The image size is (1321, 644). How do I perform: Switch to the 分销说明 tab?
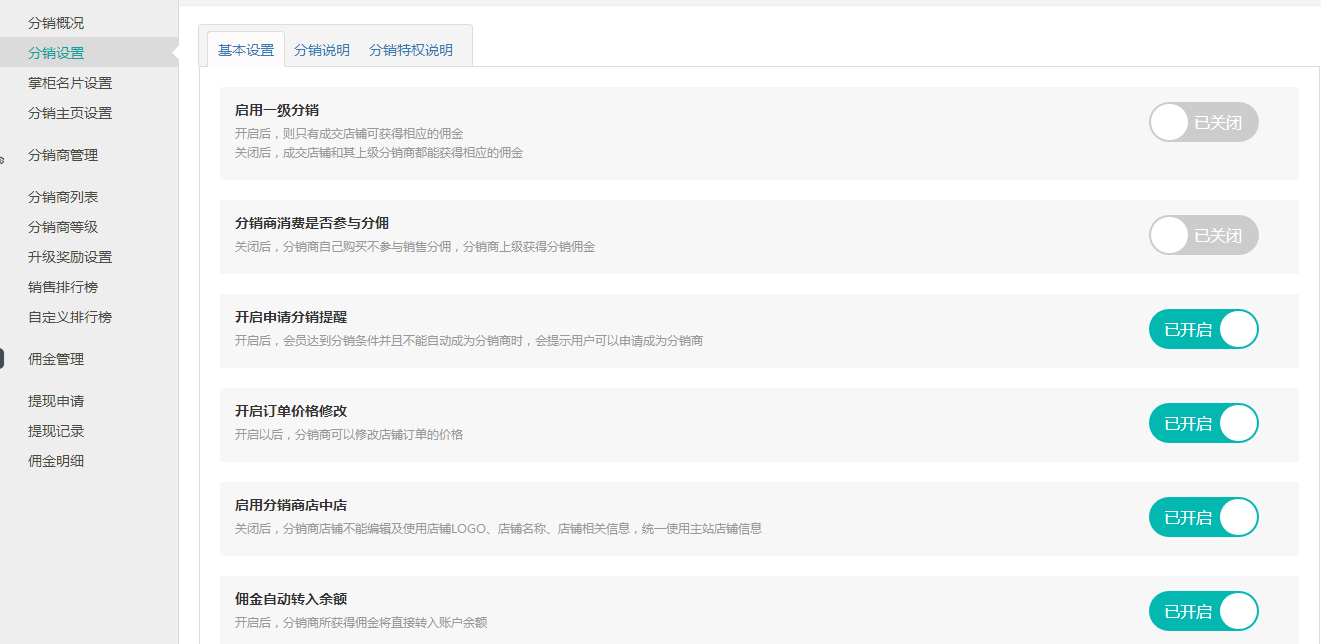[x=322, y=50]
